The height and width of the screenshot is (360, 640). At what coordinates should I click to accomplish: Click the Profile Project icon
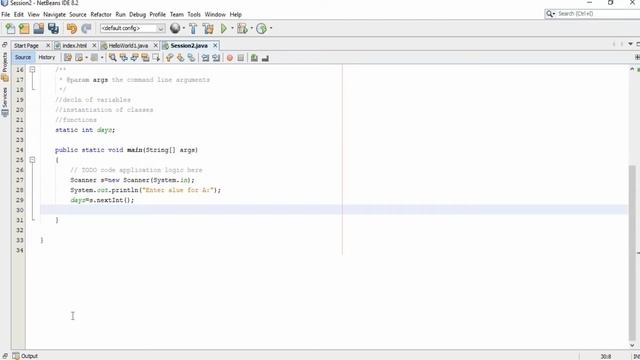(261, 29)
